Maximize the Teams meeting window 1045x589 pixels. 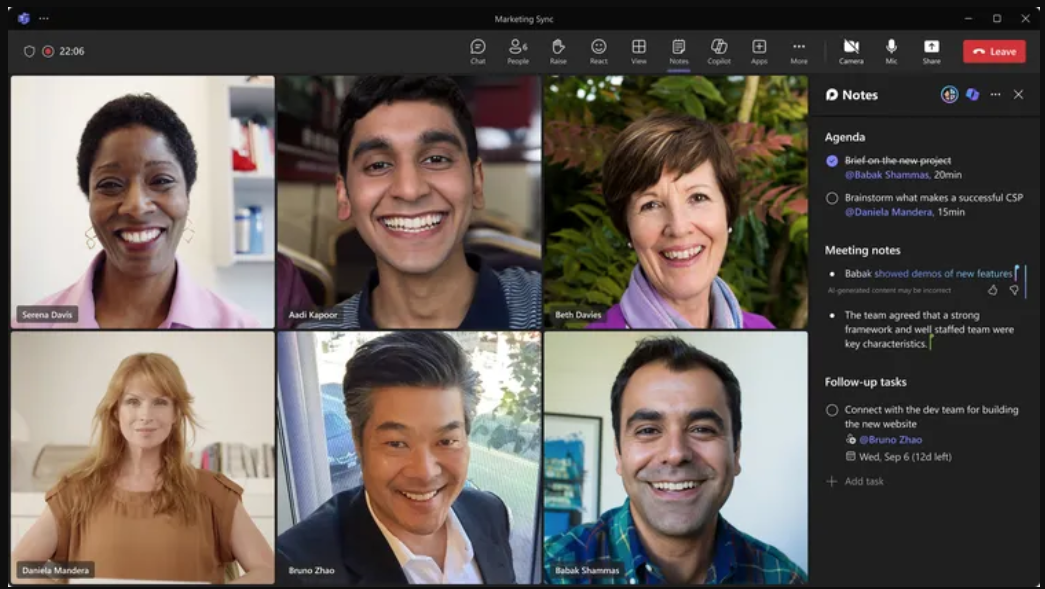point(997,19)
